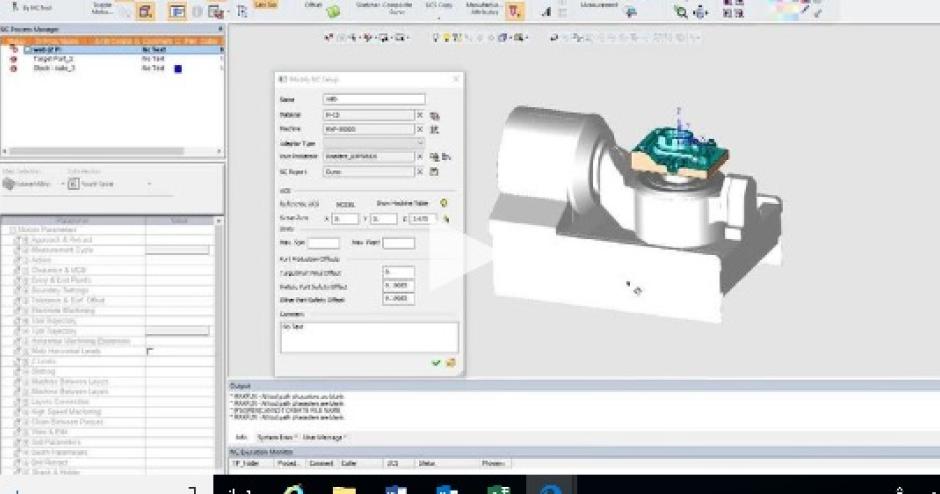Switch to the System Error tab
Viewport: 940px width, 494px height.
pos(276,437)
